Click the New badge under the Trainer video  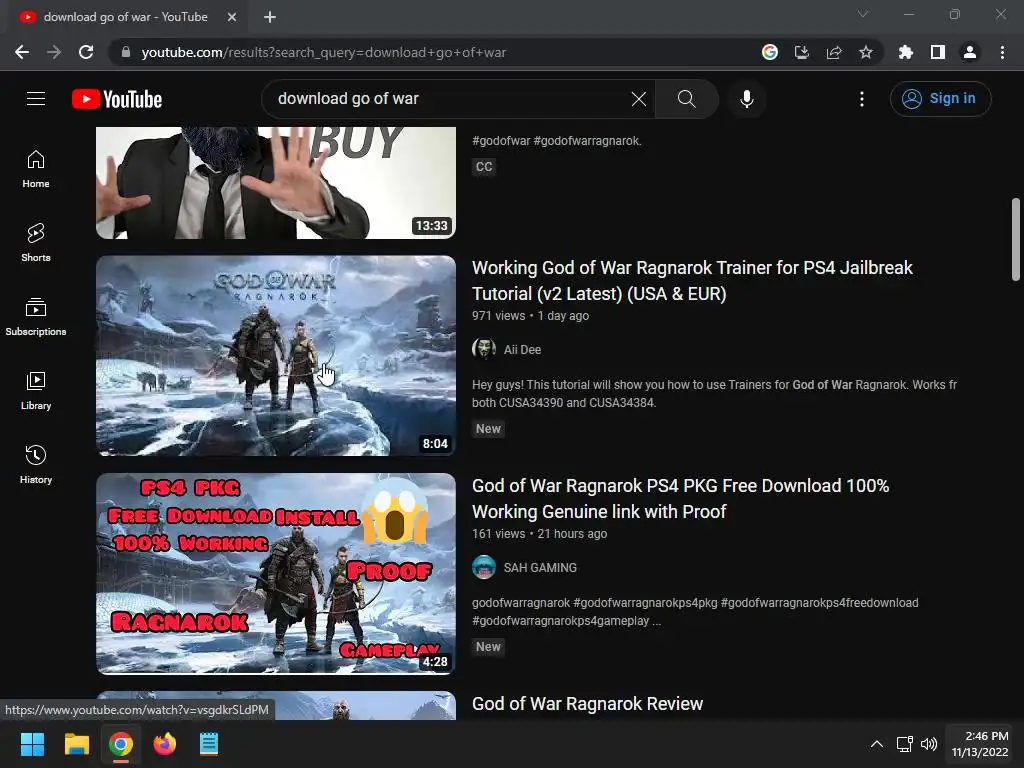[x=488, y=429]
